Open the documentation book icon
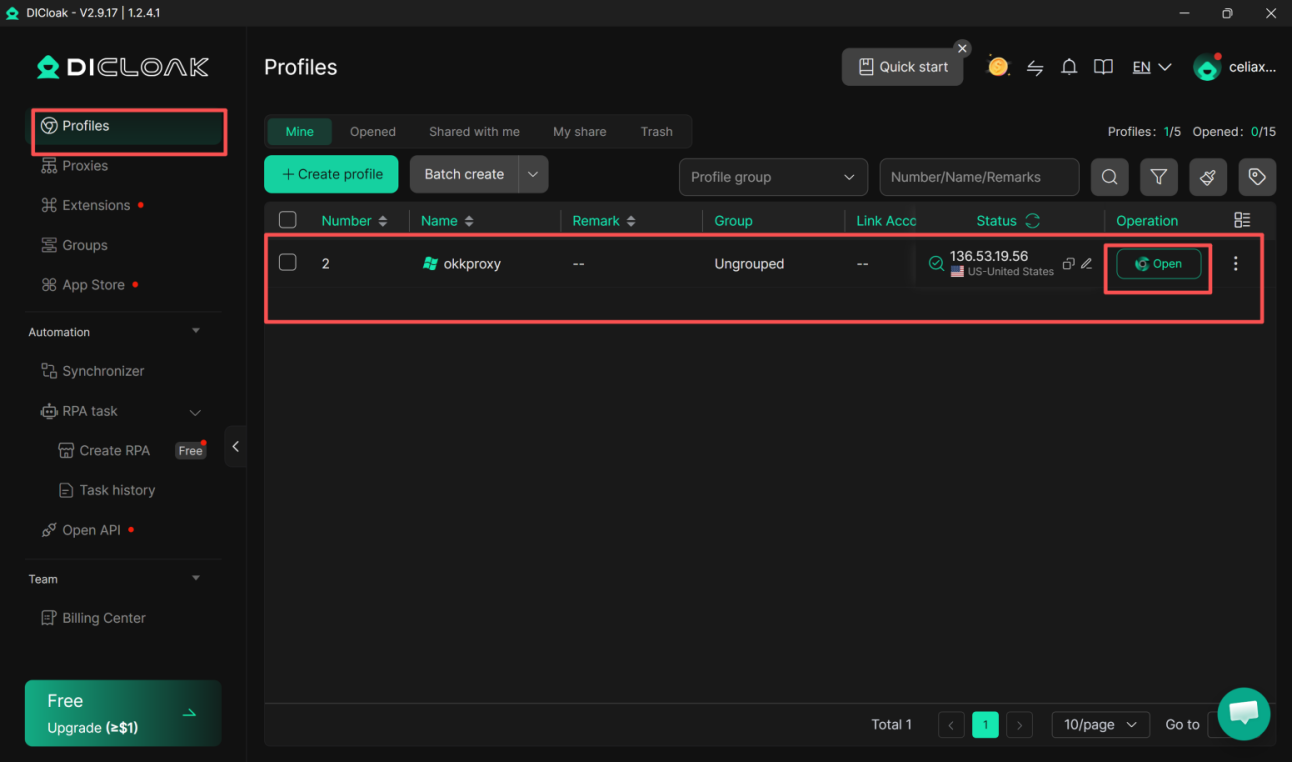 (x=1103, y=67)
